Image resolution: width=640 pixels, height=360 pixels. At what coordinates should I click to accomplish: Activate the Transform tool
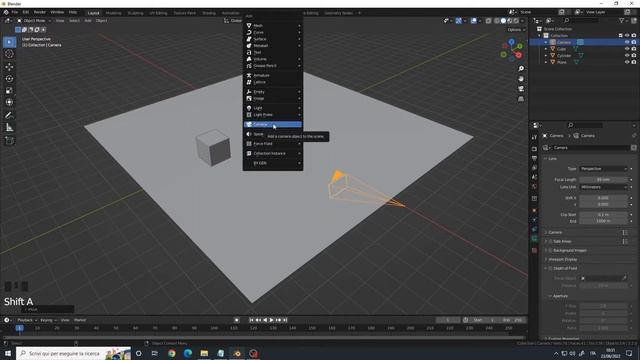[x=9, y=102]
